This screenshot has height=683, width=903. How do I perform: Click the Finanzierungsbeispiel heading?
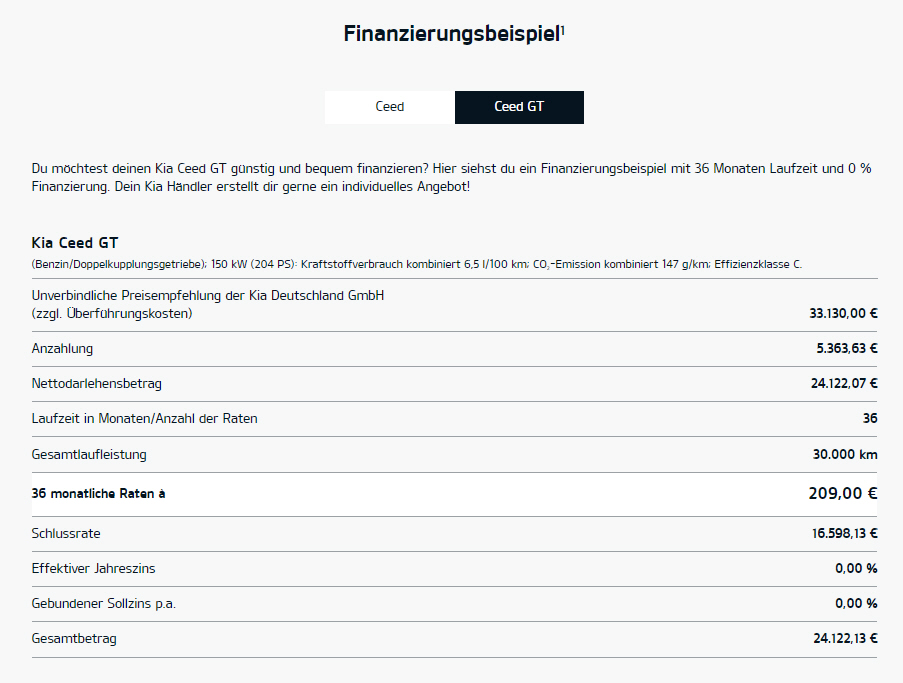coord(451,34)
